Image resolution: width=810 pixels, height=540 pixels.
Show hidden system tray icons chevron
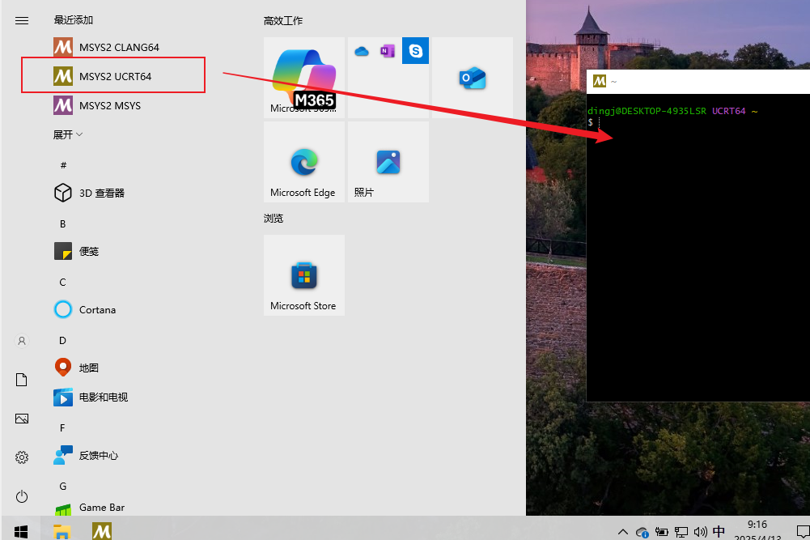[x=623, y=532]
